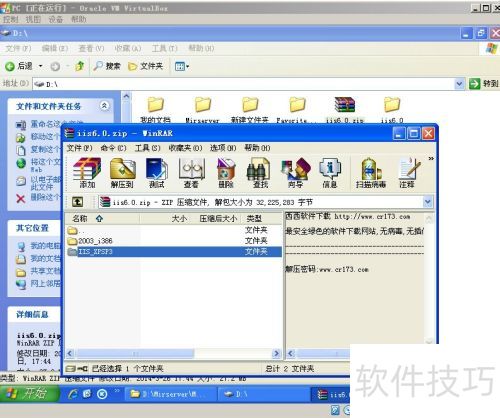The image size is (500, 418).
Task: Click the D:\ address input field
Action: click(244, 84)
